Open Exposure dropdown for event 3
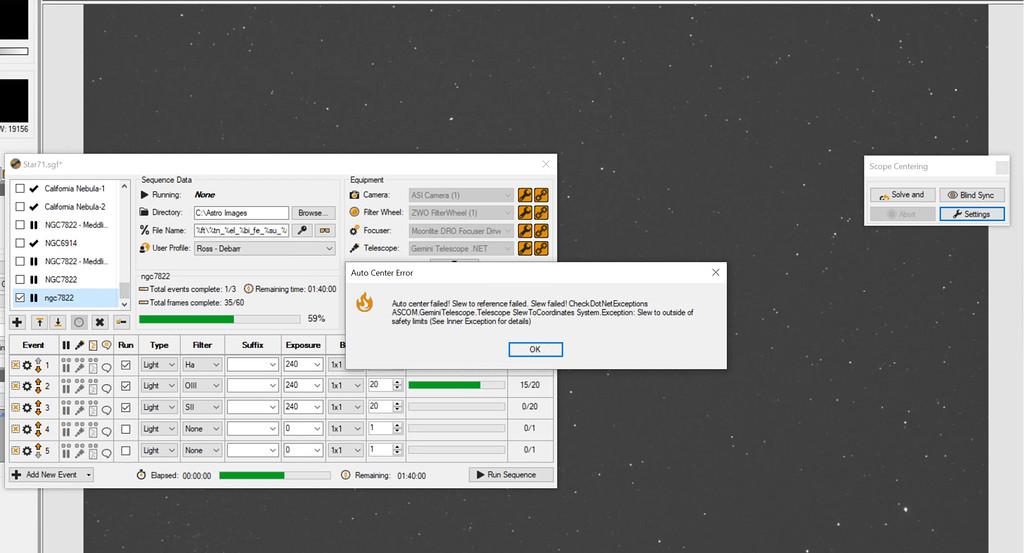 click(303, 407)
